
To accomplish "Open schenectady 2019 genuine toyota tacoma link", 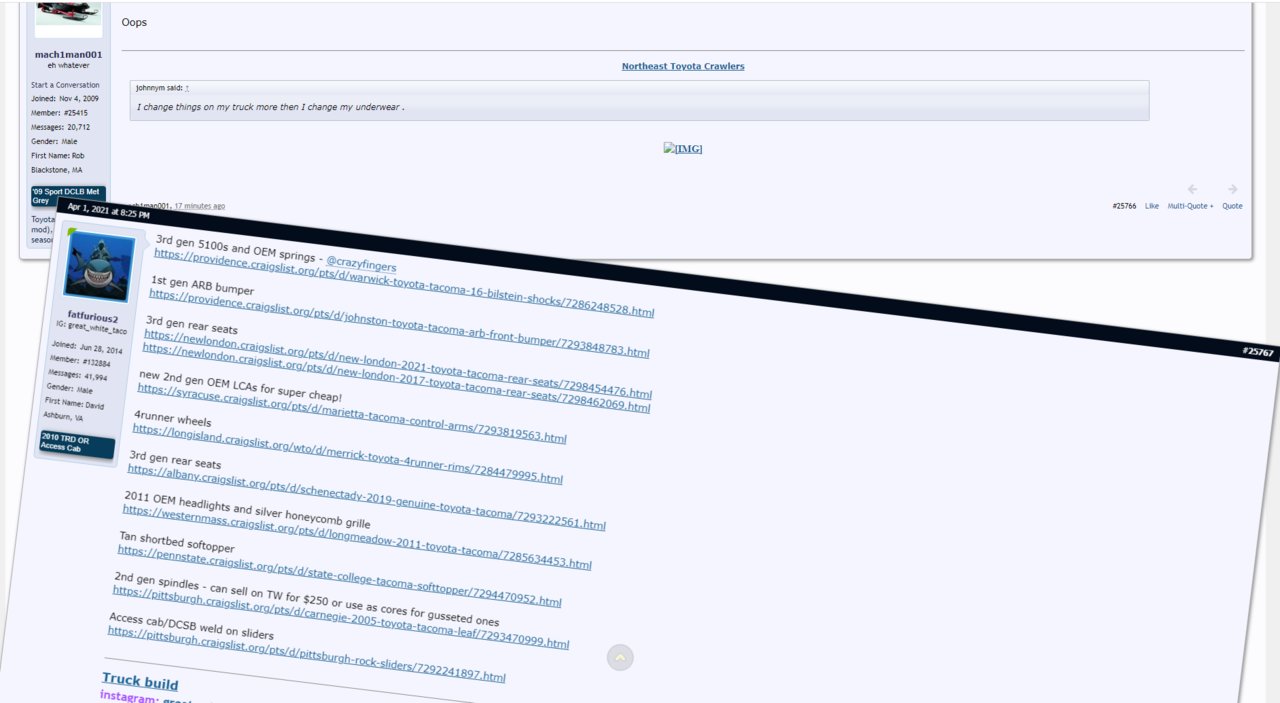I will point(366,497).
